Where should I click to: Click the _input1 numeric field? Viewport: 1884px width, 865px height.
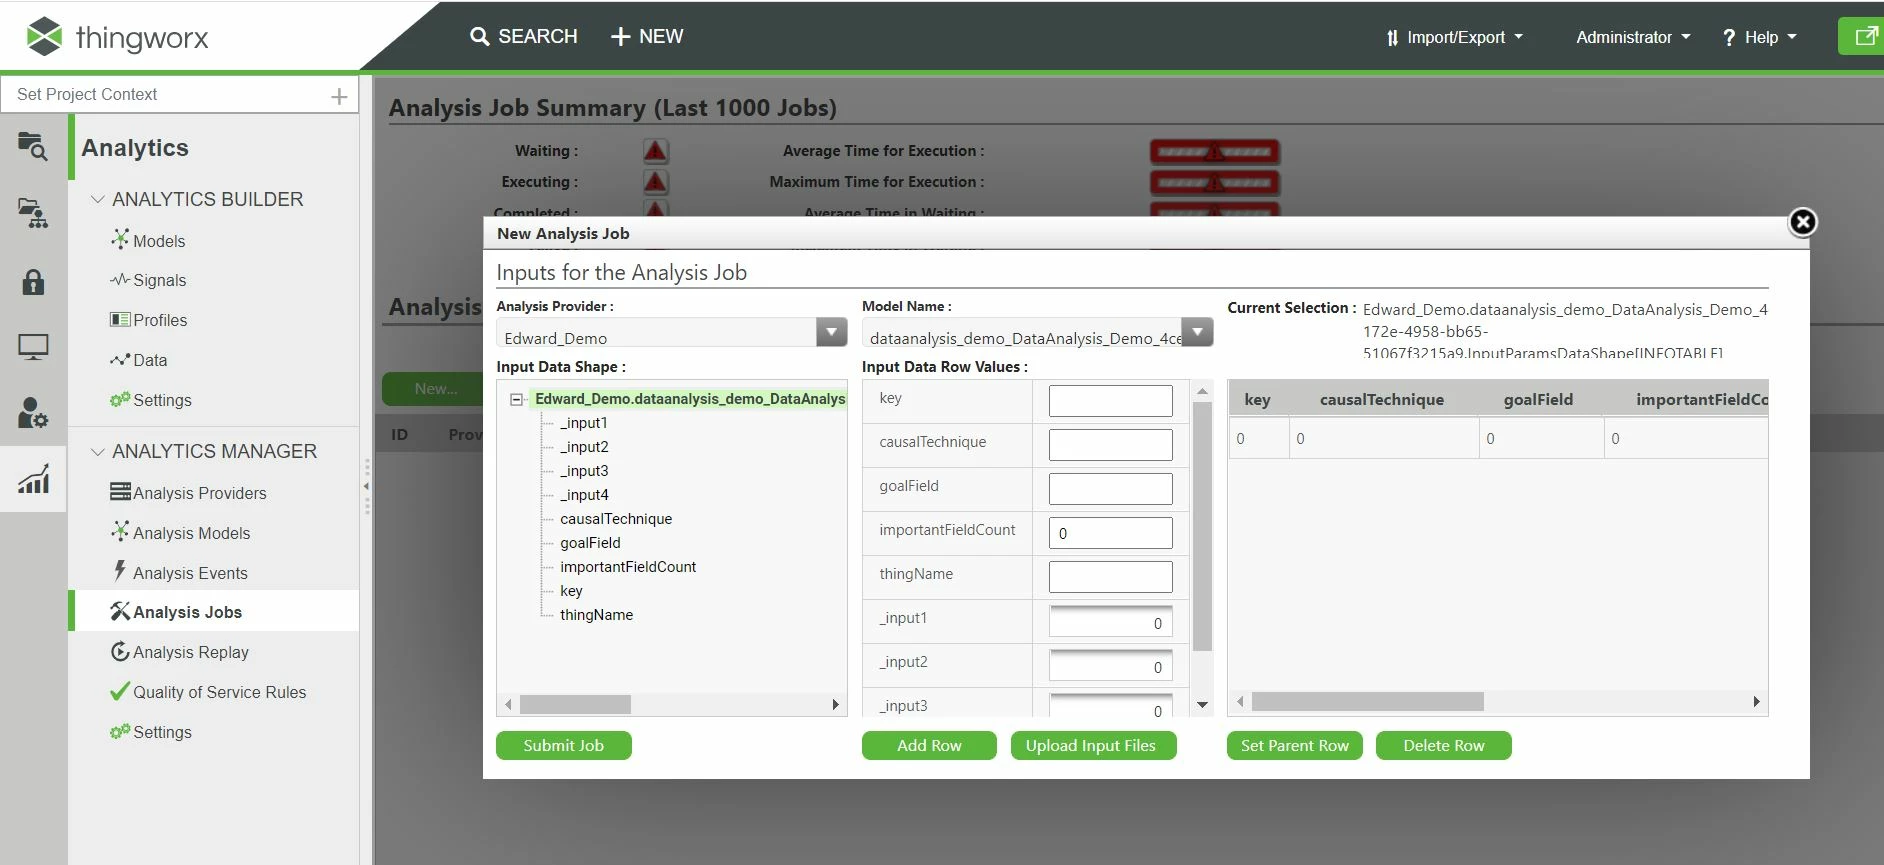click(1111, 622)
